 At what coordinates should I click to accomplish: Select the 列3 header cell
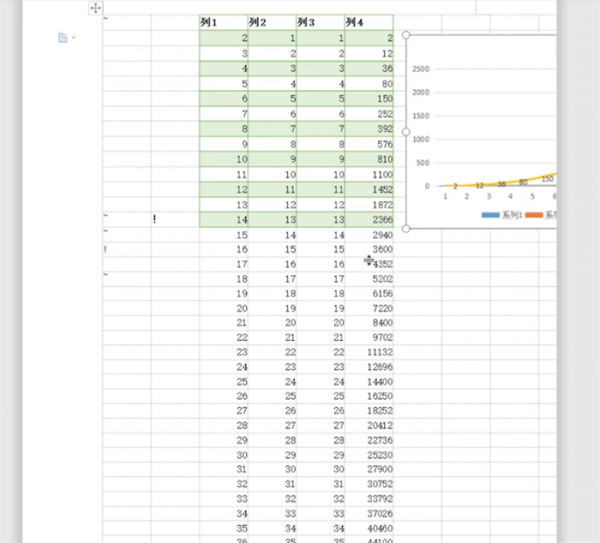point(321,23)
